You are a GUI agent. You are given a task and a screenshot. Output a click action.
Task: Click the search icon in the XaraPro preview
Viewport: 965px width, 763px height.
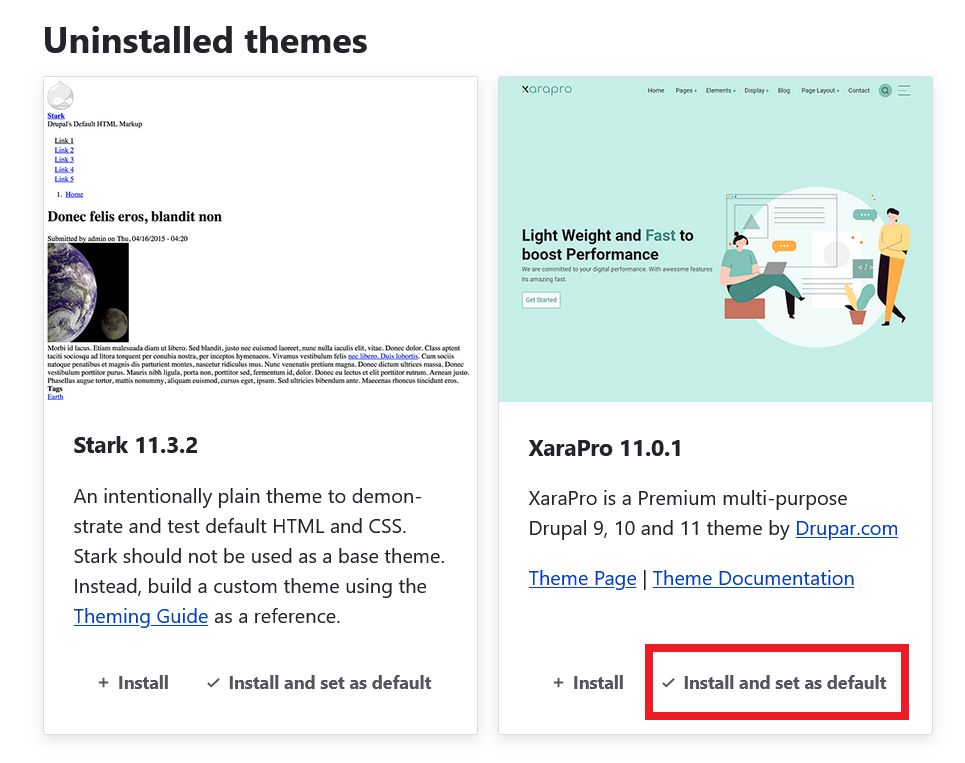point(885,90)
